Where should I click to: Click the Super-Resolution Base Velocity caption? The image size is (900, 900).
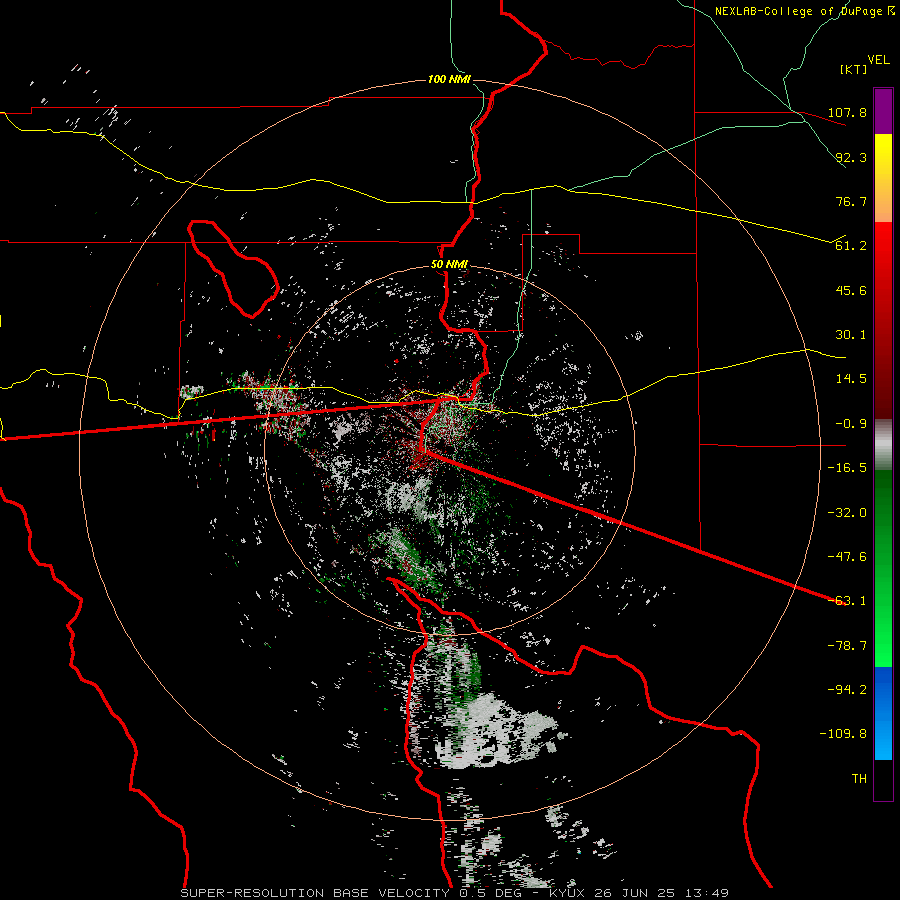click(455, 893)
